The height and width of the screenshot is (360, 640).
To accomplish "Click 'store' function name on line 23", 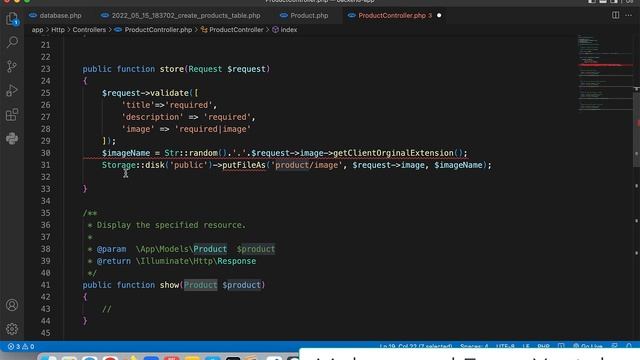I will [172, 69].
